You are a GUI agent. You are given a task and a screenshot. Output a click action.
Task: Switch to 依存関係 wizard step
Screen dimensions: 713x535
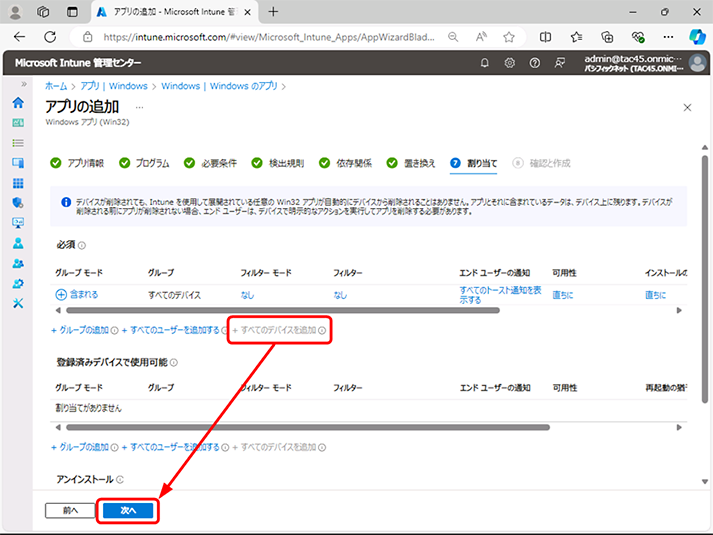345,163
